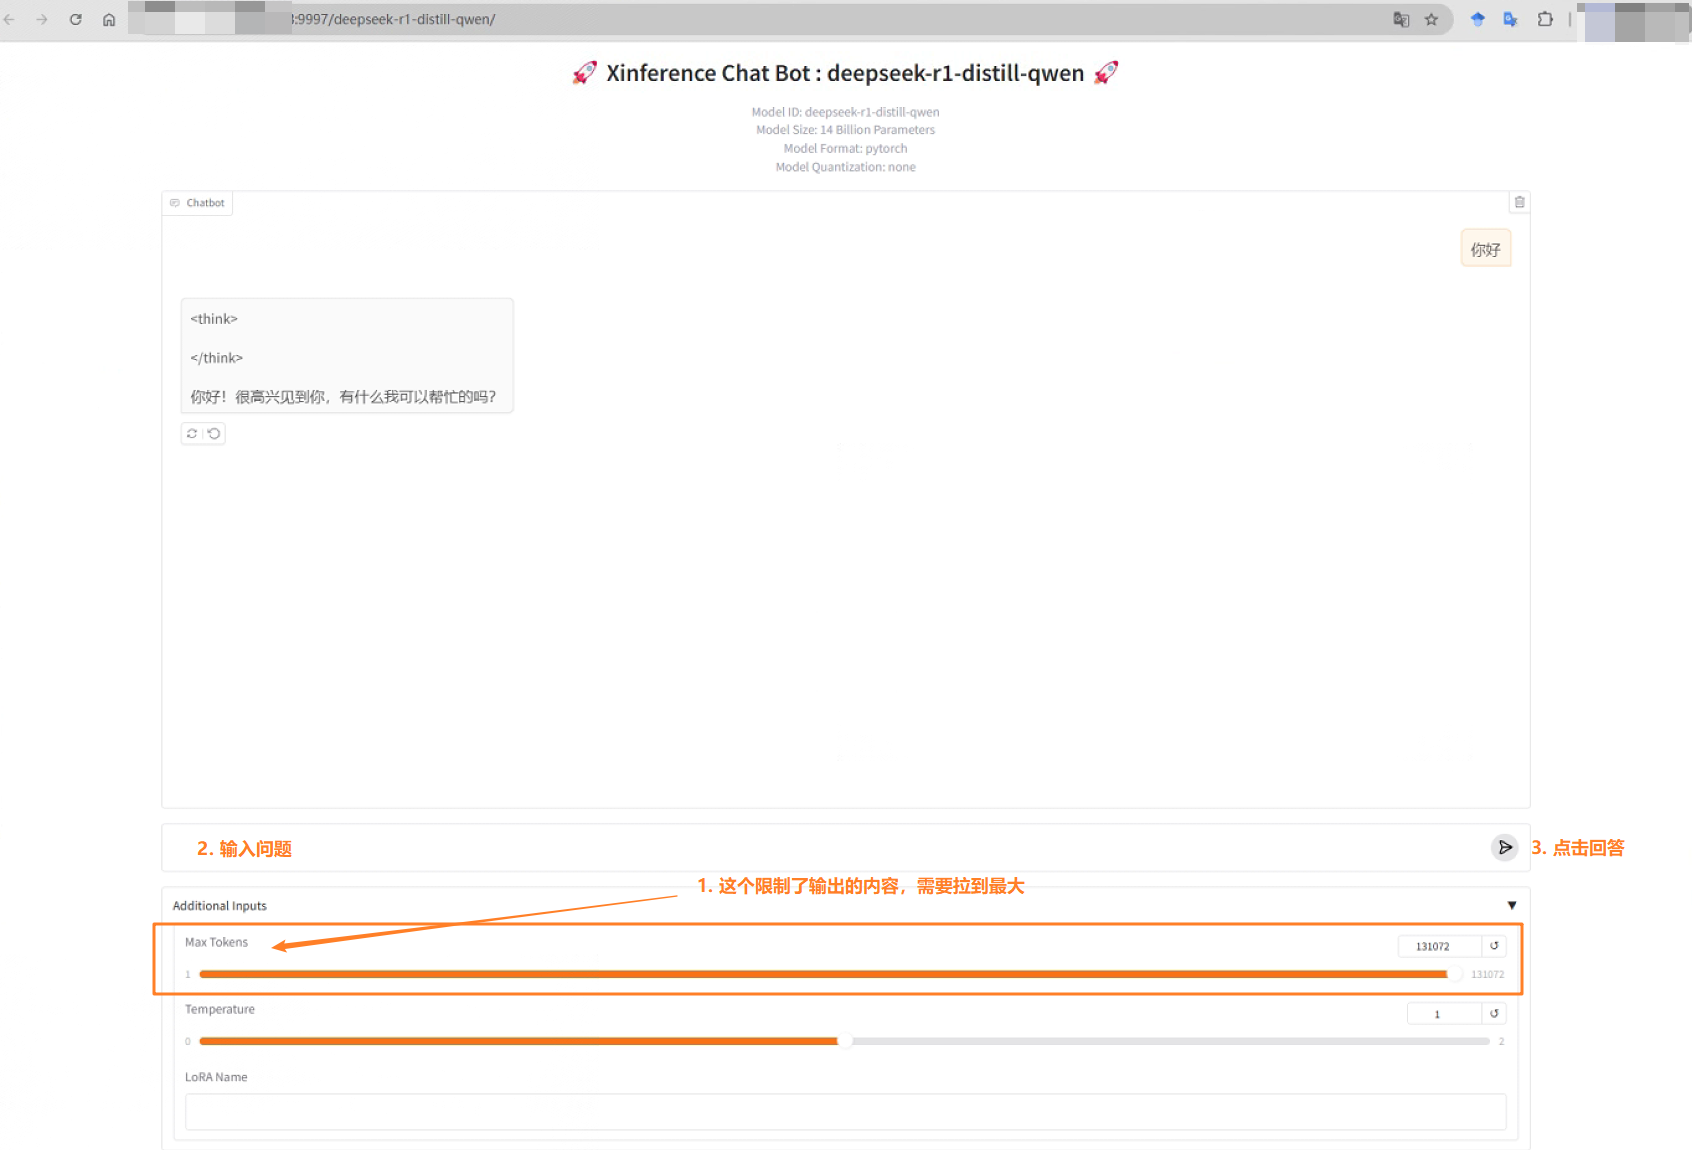Go forward with browser forward arrow

point(42,19)
